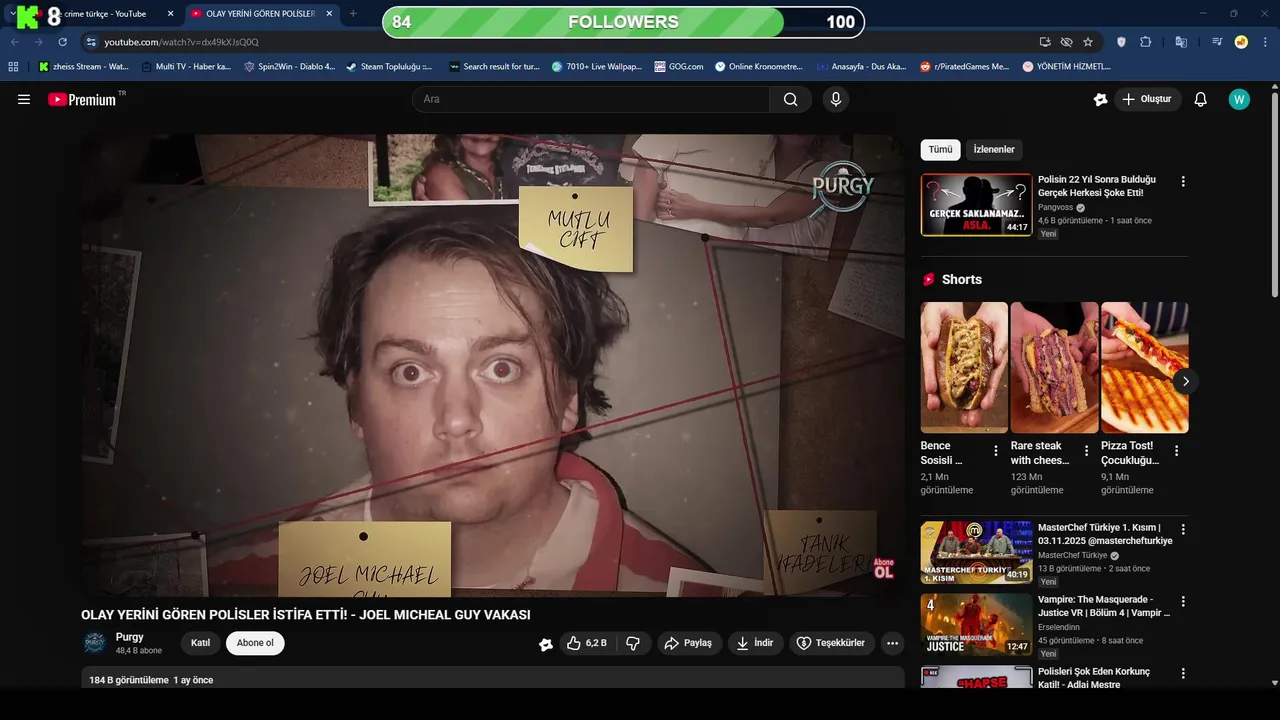Reload the page
This screenshot has width=1280, height=720.
click(x=62, y=42)
